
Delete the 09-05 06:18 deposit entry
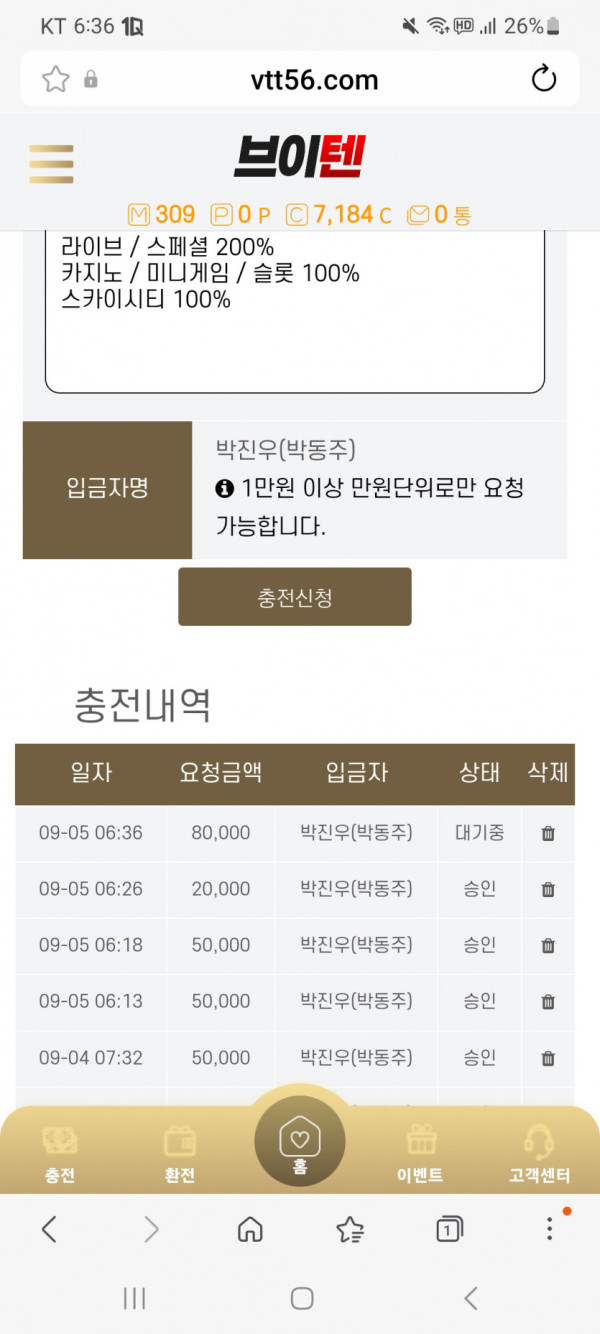(548, 945)
